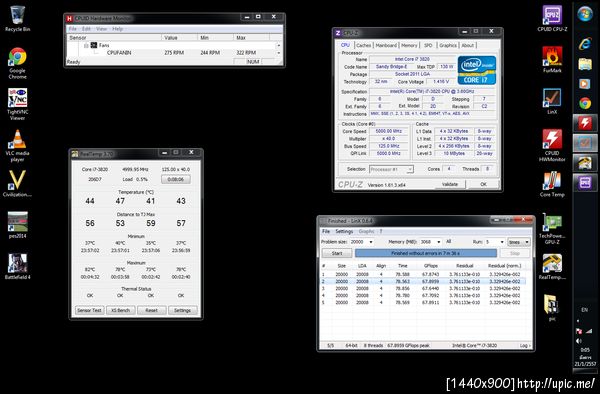Open the Processor #1 selection dropdown in CPU-Z
This screenshot has width=600, height=394.
(x=391, y=169)
